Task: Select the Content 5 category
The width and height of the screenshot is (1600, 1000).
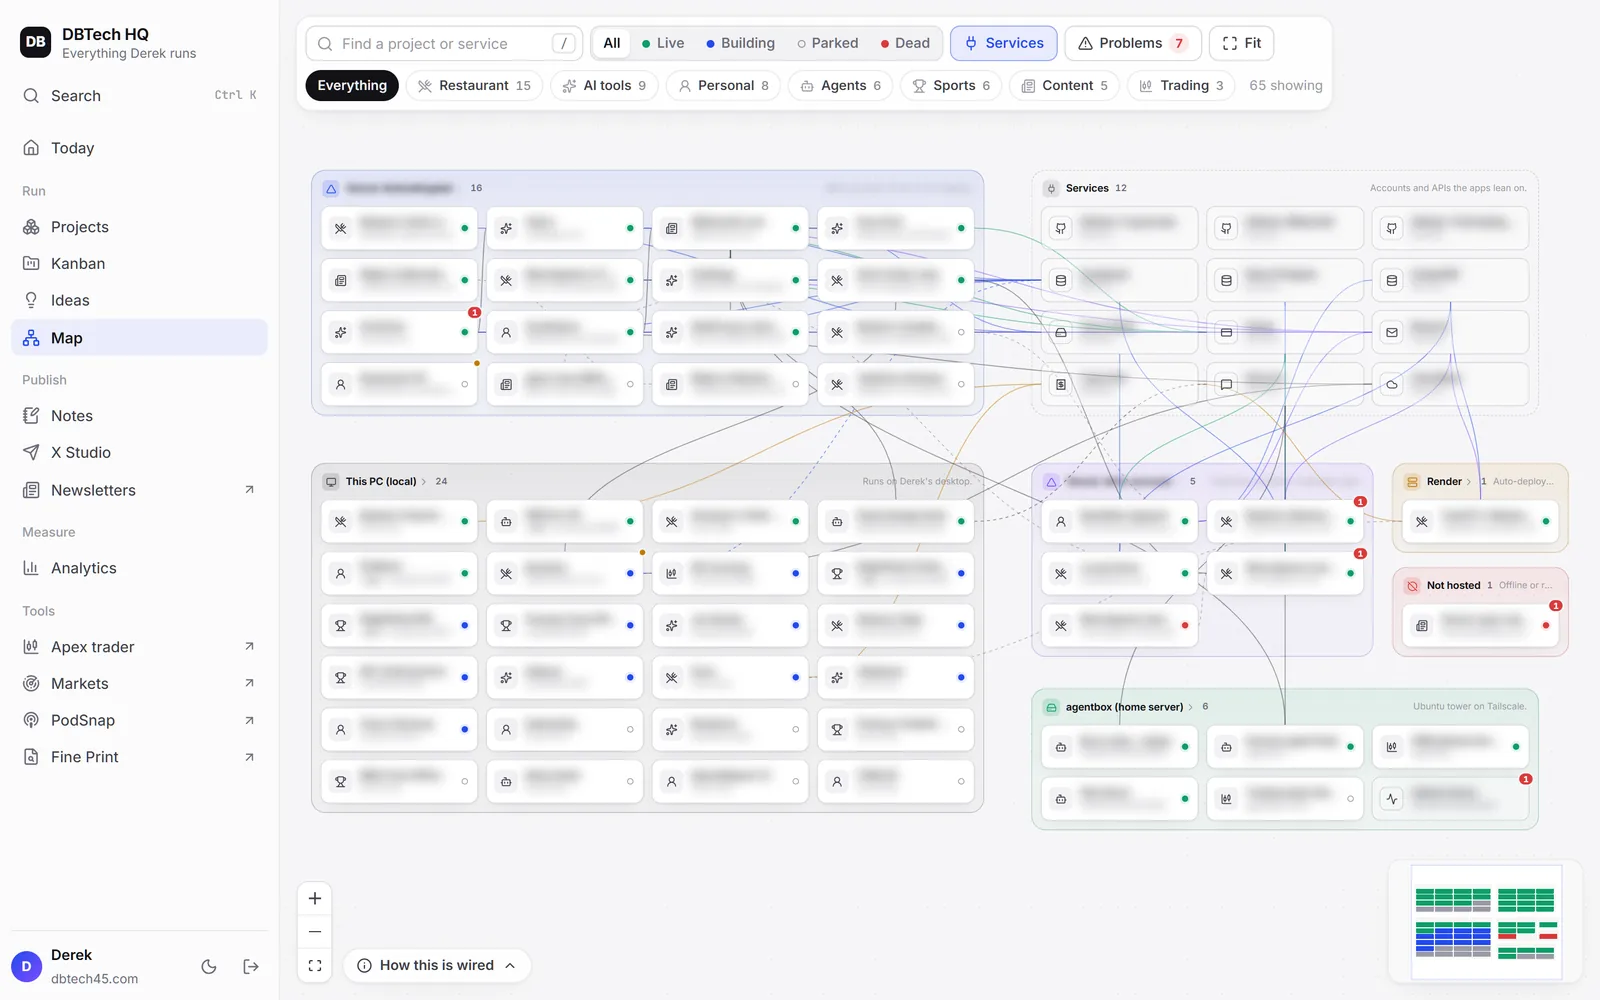Action: click(1064, 86)
